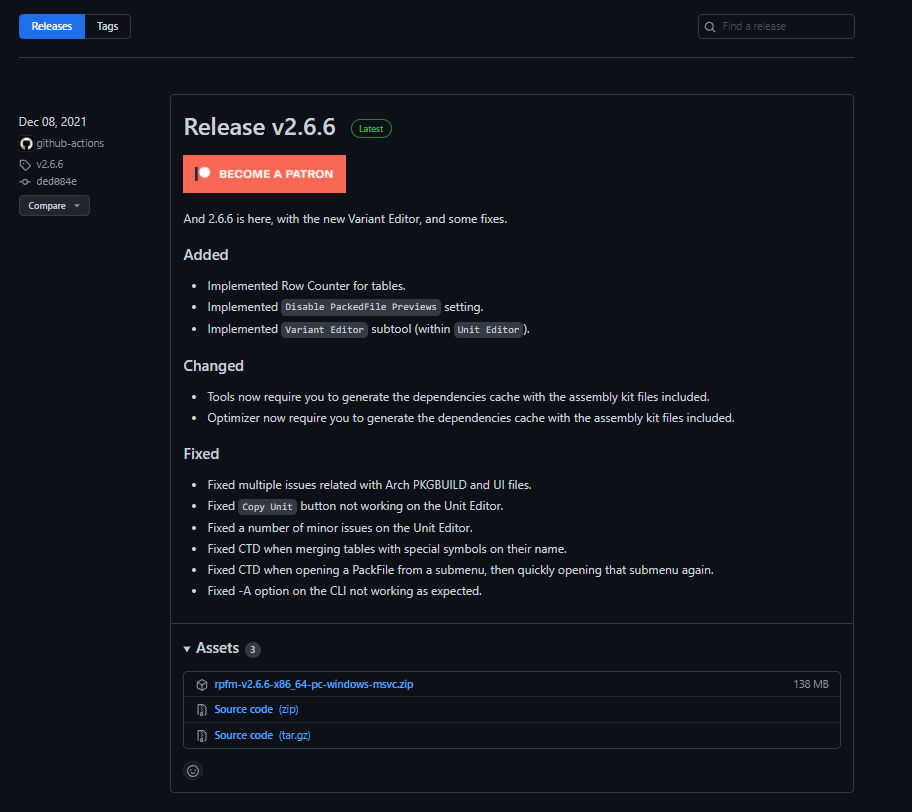Click the magnifier icon in the release search box
The height and width of the screenshot is (812, 912).
tap(710, 26)
